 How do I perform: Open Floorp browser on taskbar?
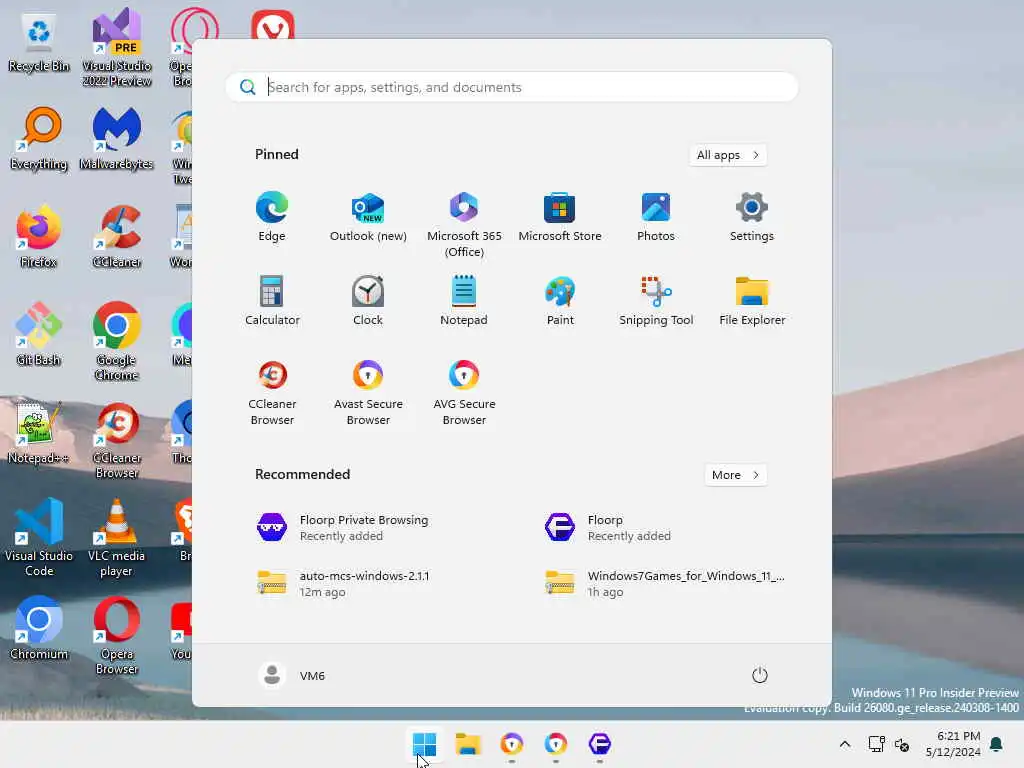click(x=600, y=744)
